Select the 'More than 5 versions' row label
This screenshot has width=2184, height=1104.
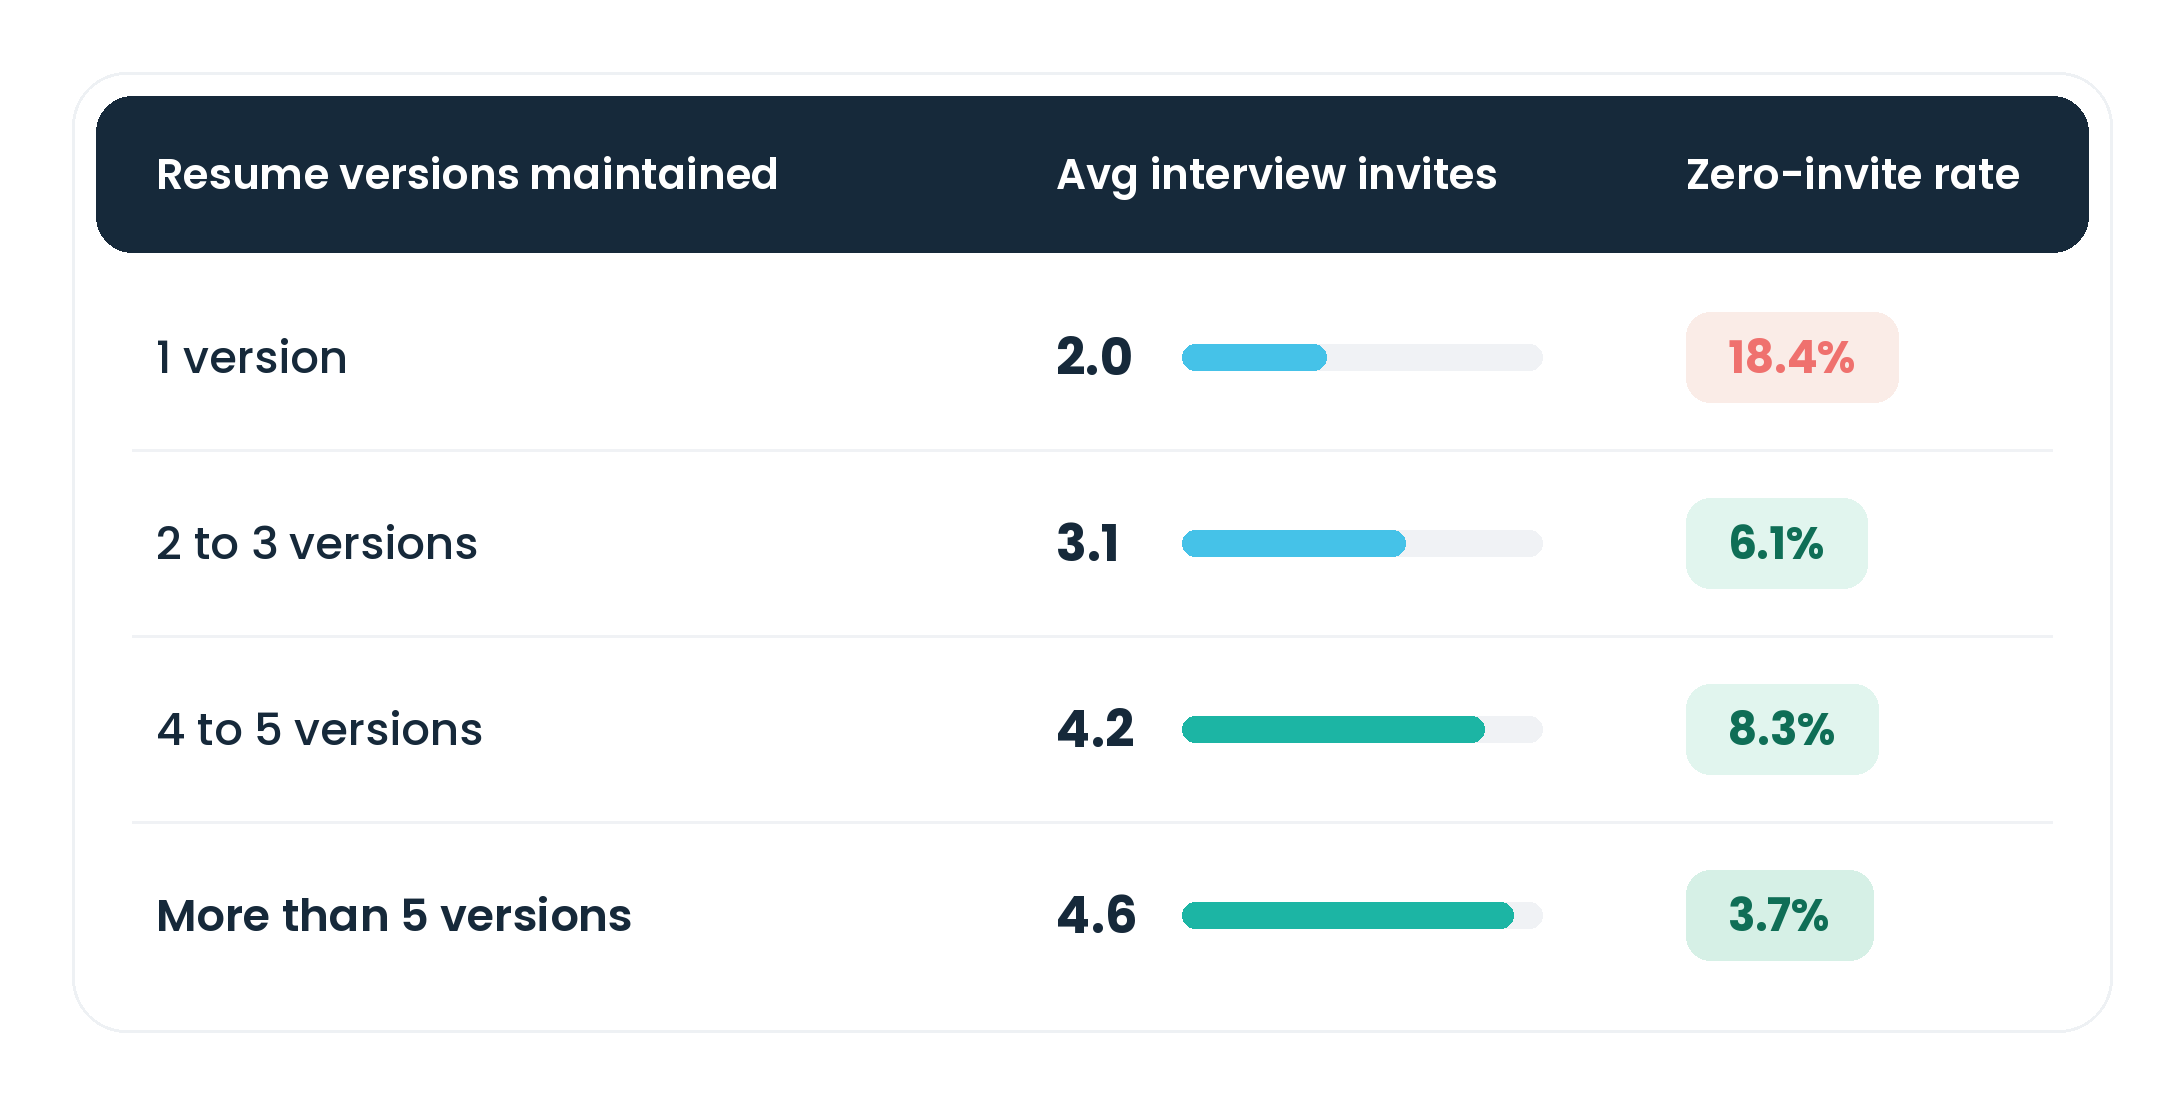click(394, 915)
